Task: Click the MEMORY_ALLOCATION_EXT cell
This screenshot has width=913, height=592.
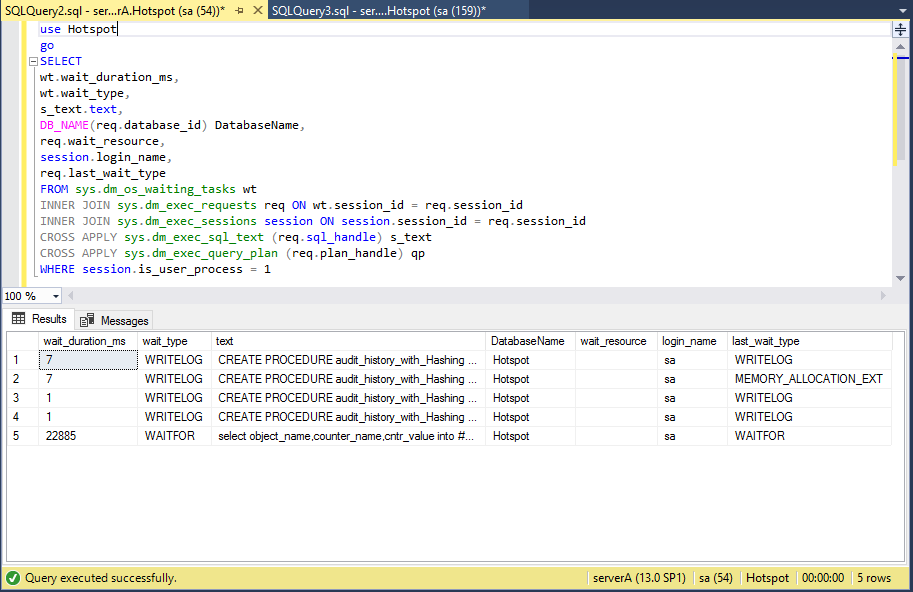Action: tap(809, 379)
